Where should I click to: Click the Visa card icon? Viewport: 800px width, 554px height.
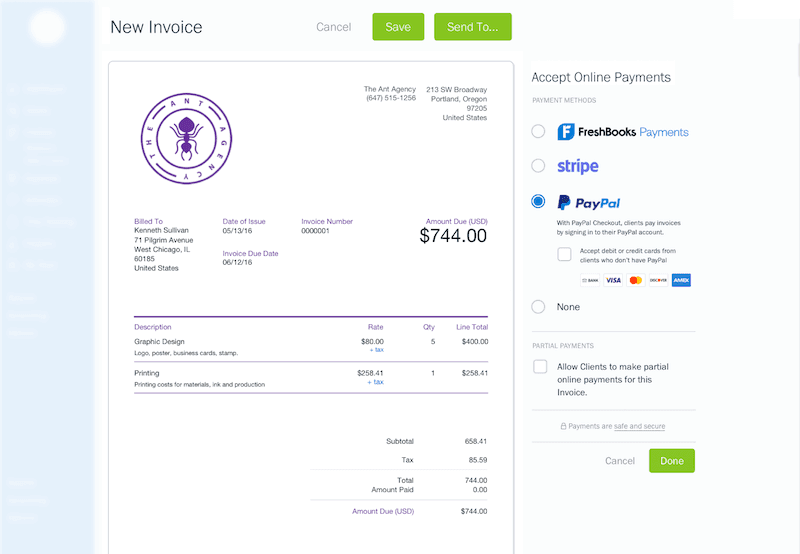[x=613, y=280]
